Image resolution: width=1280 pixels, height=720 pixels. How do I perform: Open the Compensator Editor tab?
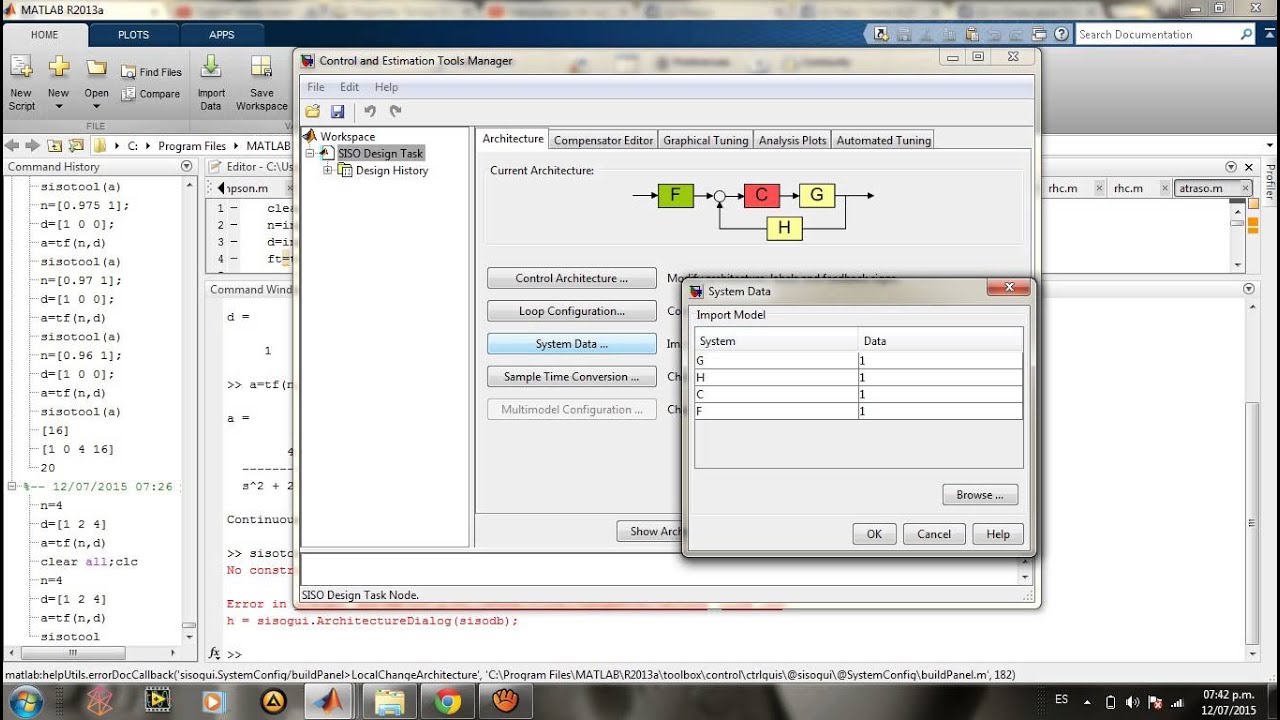click(603, 140)
